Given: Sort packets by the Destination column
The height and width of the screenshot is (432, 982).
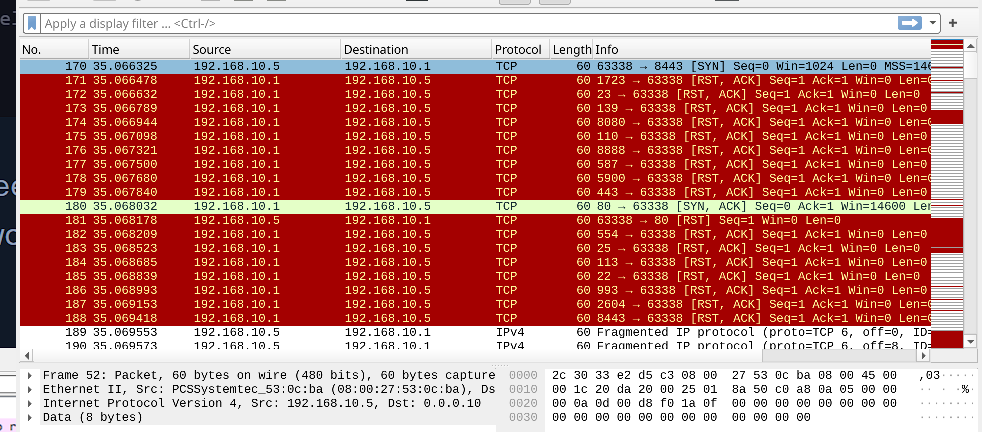Looking at the screenshot, I should point(416,49).
